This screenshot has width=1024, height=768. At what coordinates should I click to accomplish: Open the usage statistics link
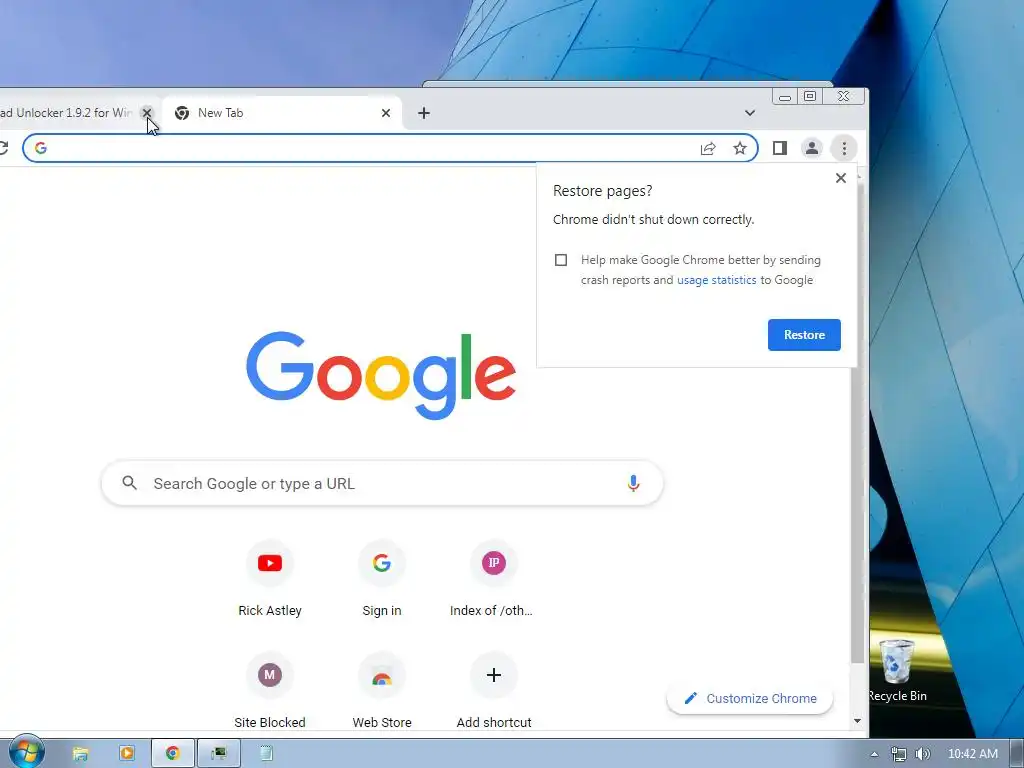(x=716, y=280)
